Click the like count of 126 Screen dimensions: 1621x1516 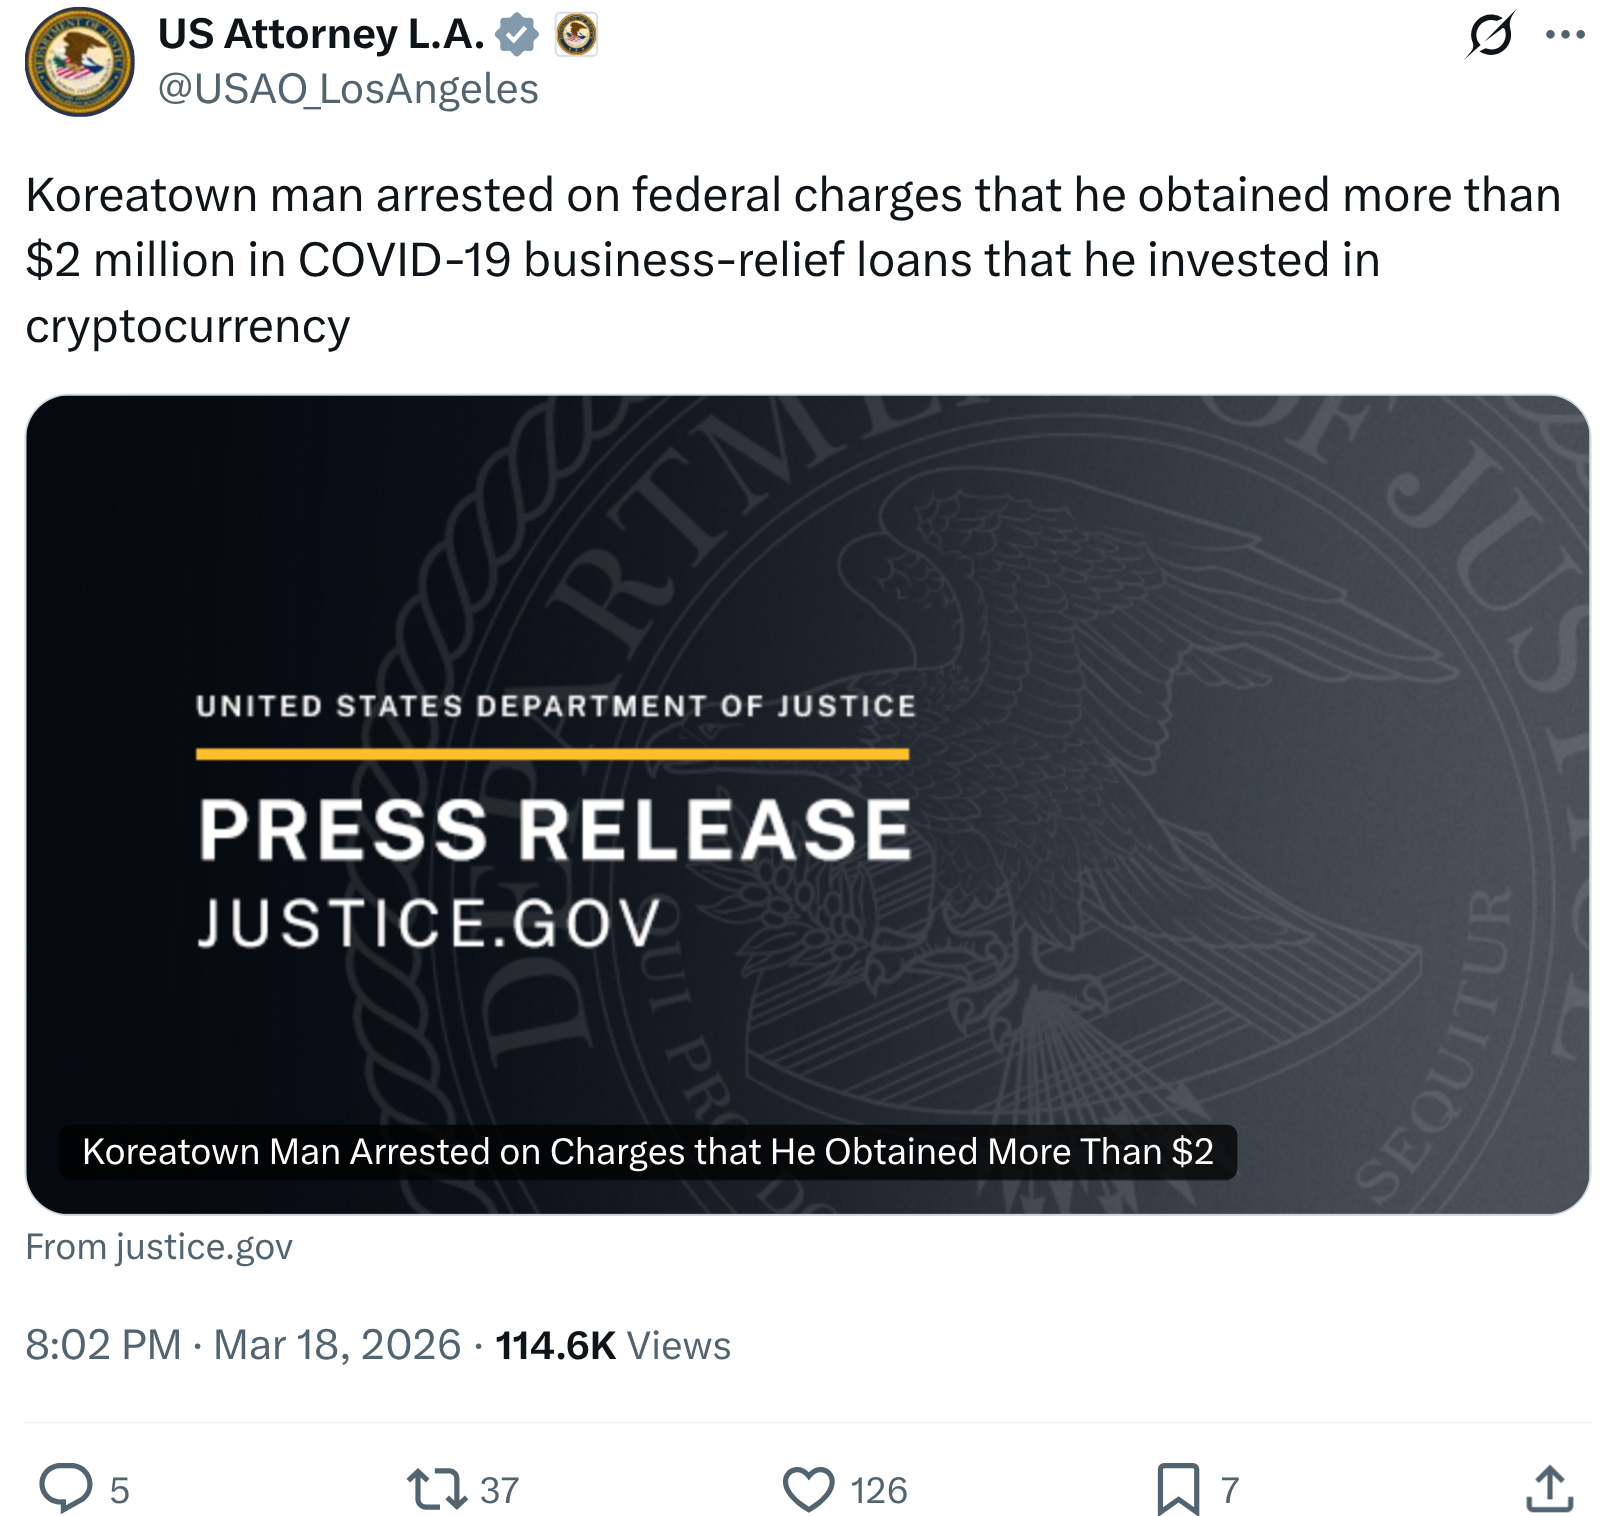[878, 1490]
